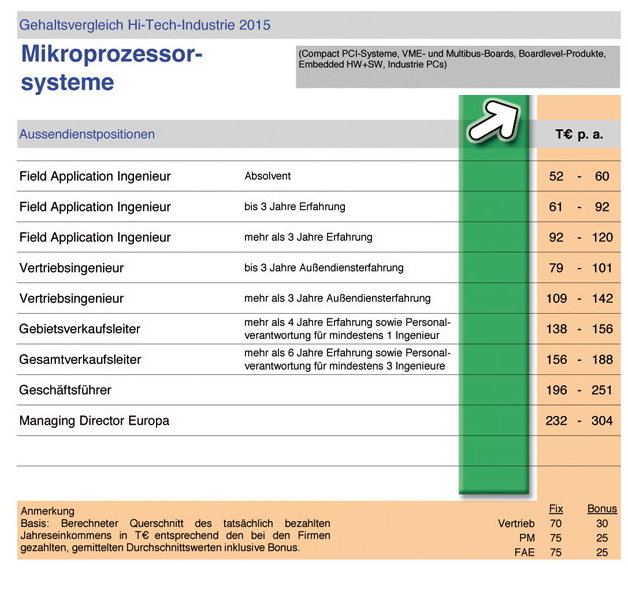Viewport: 628px width, 597px height.
Task: Click 'mehr als 3 Jahre Außendiensterfahrung'
Action: (x=338, y=298)
